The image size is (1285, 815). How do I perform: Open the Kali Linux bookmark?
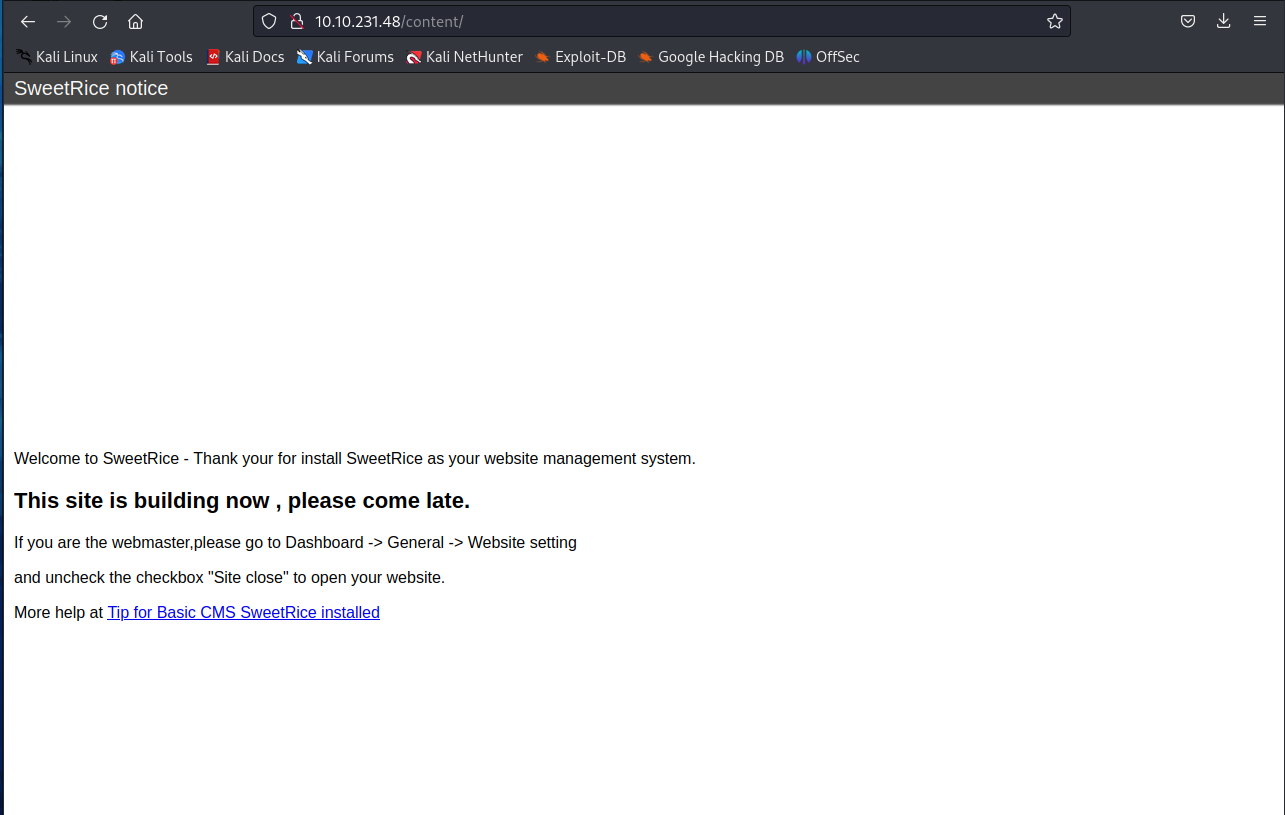[57, 57]
